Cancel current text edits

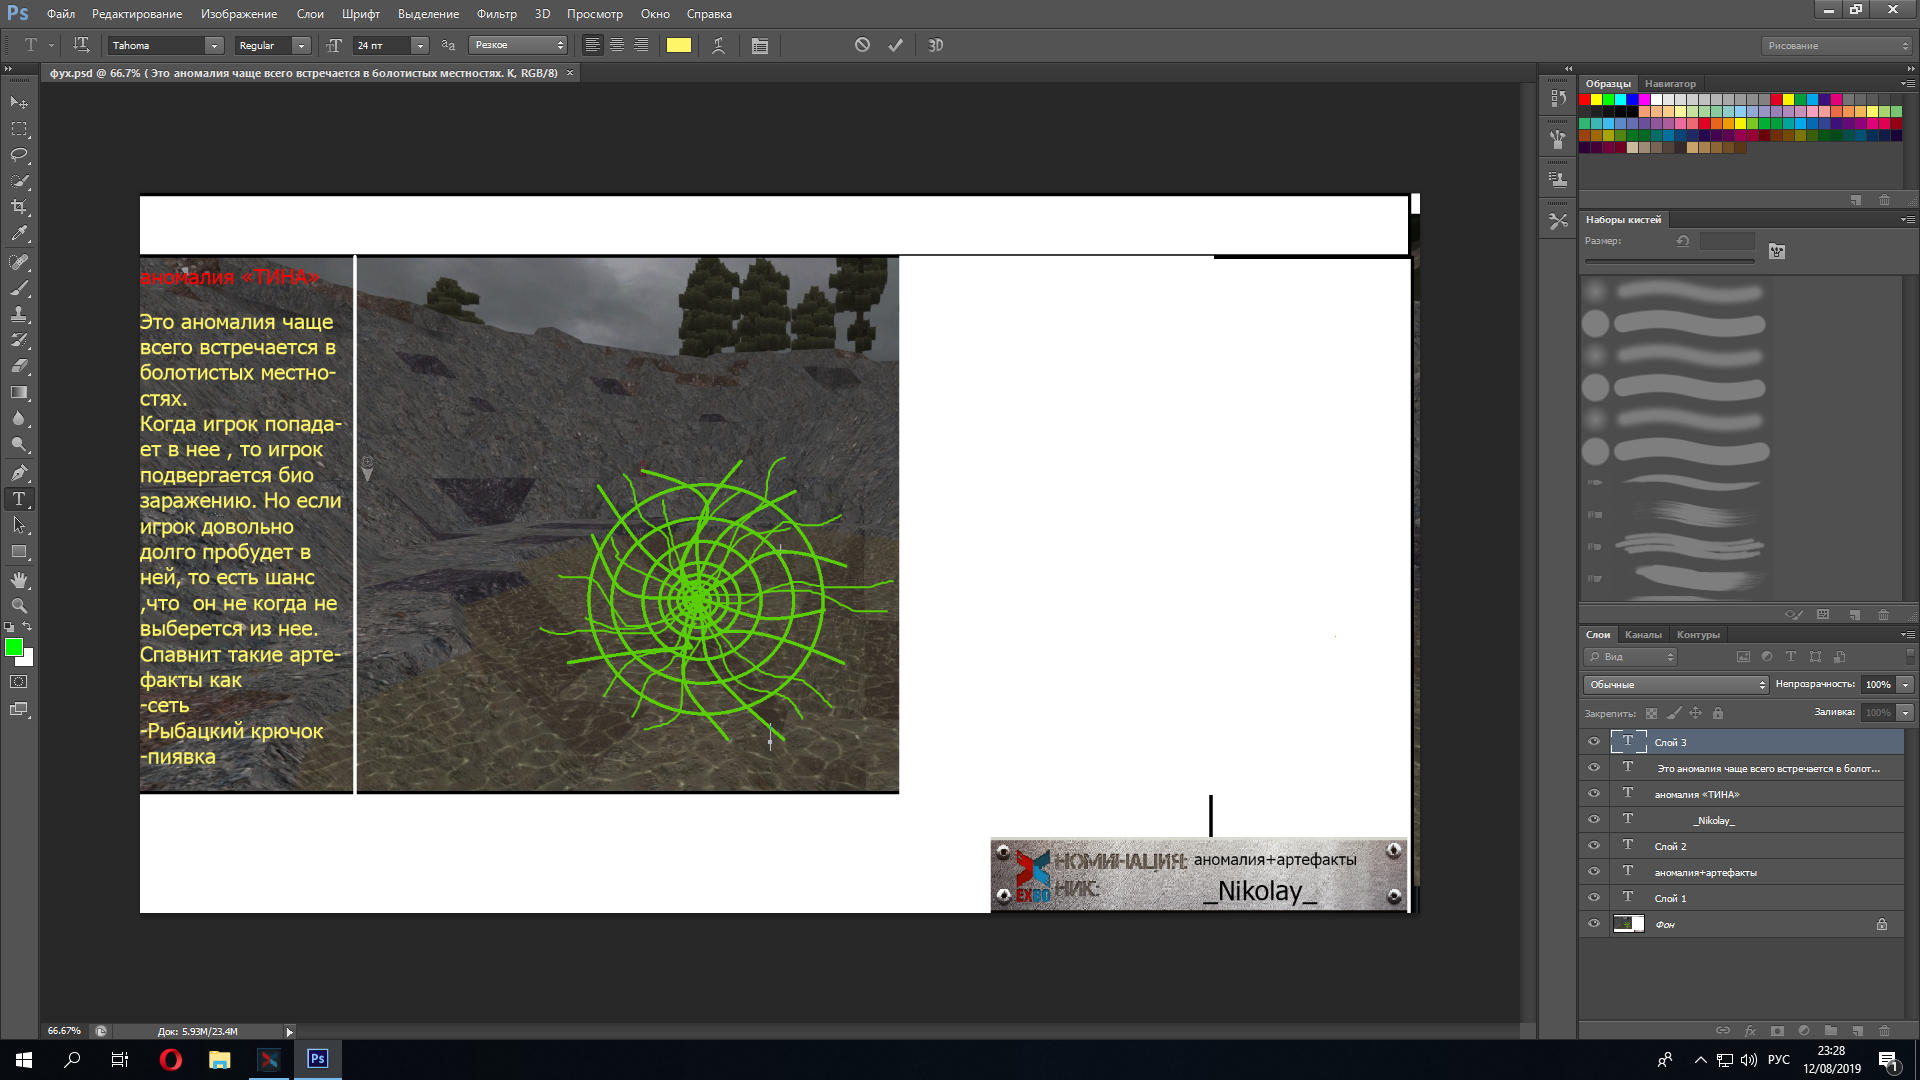(x=862, y=45)
